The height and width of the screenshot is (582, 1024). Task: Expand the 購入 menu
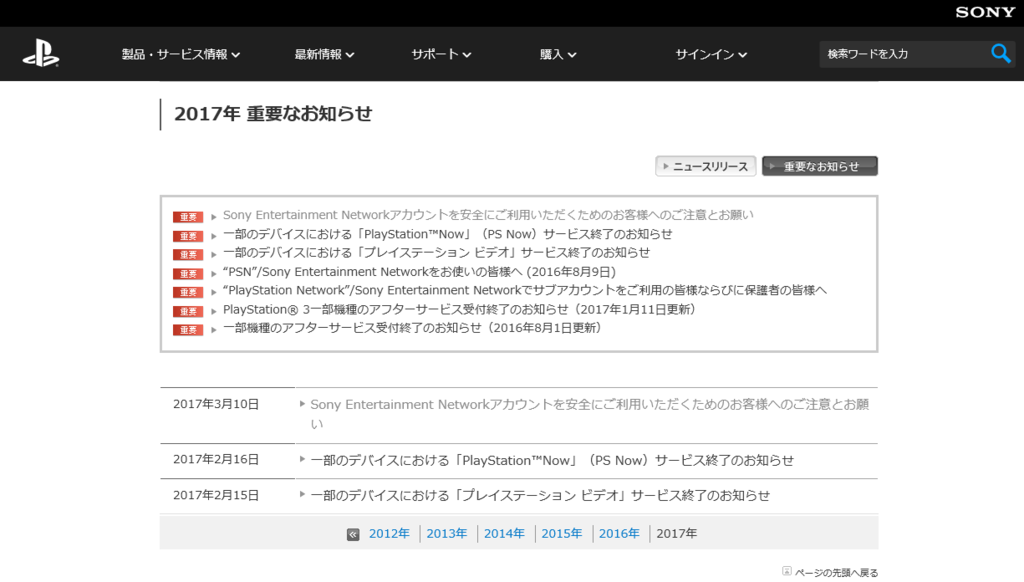click(558, 54)
